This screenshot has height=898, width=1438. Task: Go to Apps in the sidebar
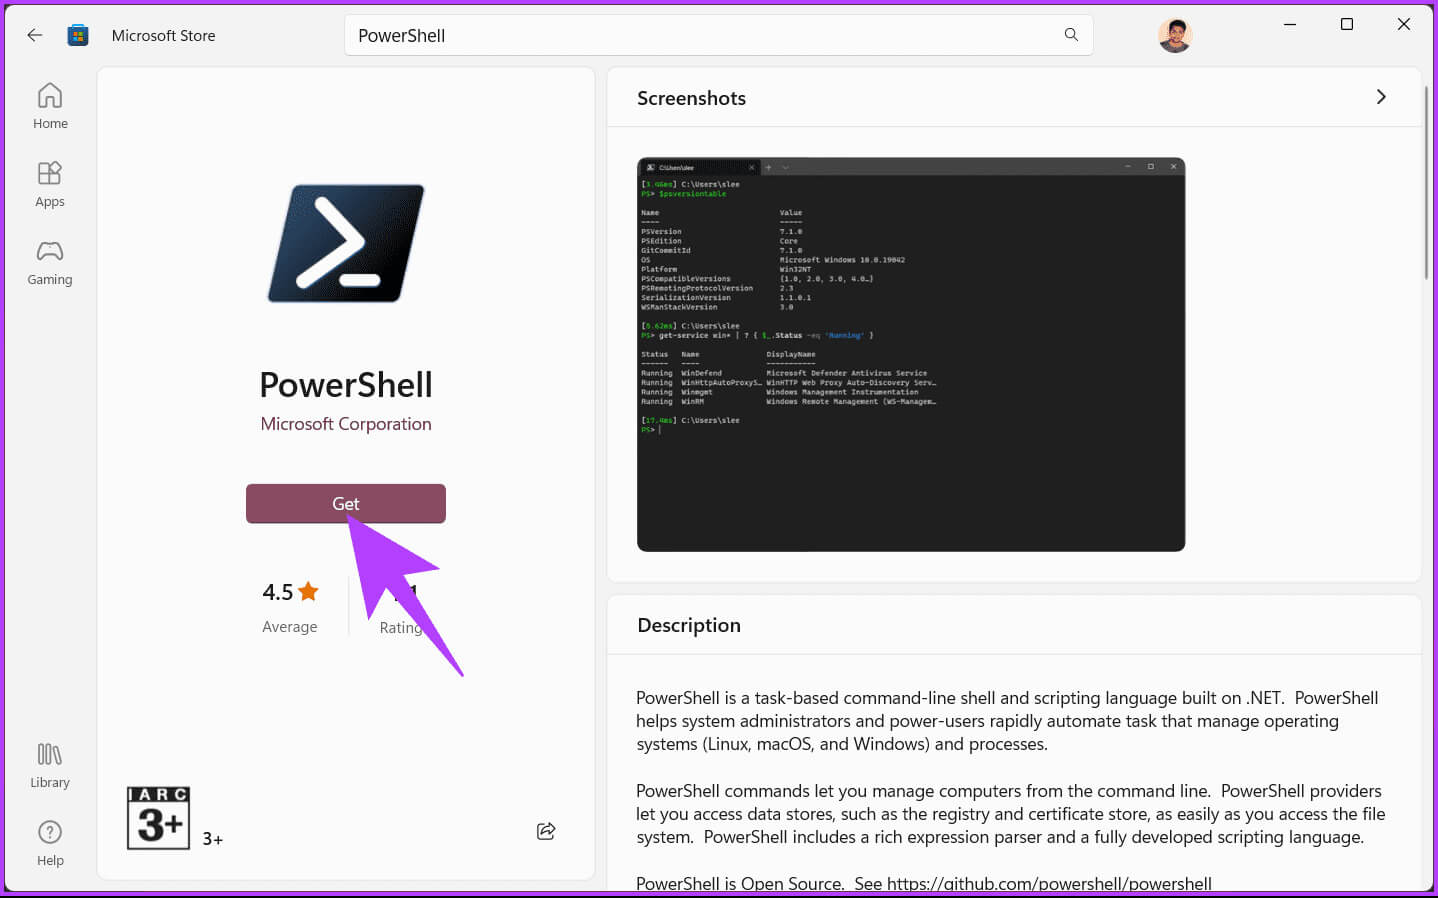(x=50, y=184)
